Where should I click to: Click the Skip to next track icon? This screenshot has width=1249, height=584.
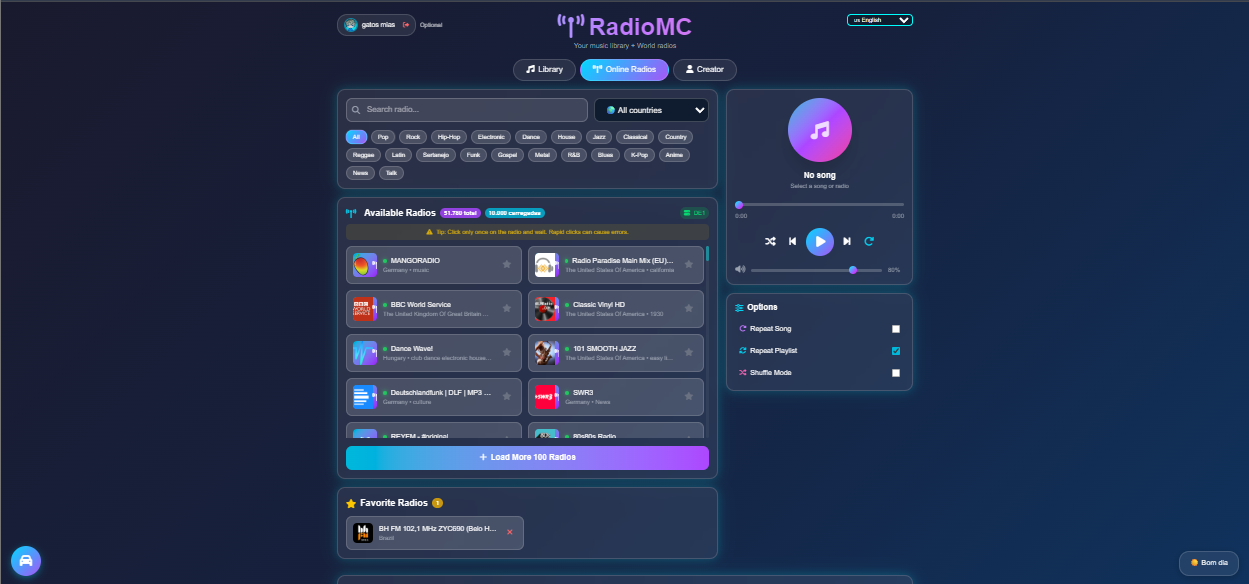point(846,241)
